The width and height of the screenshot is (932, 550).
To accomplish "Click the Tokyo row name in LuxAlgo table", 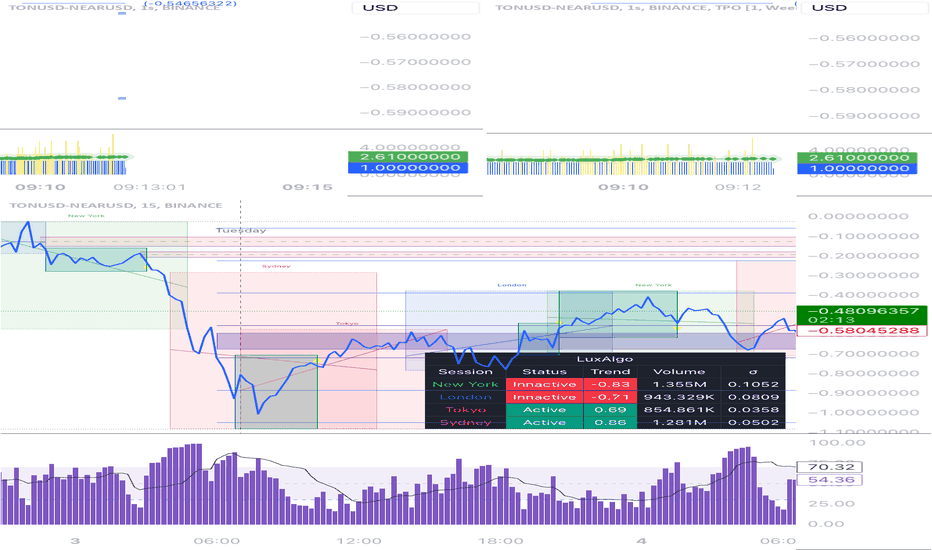I will (465, 410).
